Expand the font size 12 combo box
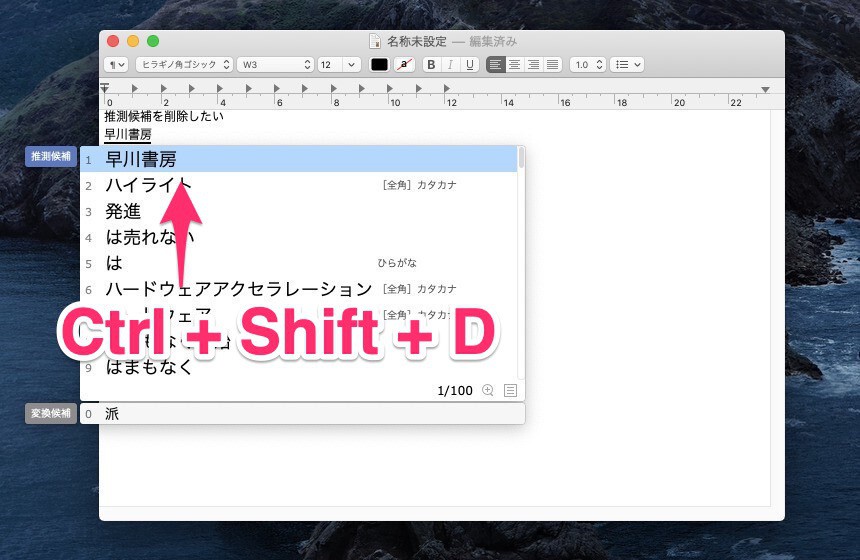This screenshot has width=860, height=560. (x=351, y=64)
